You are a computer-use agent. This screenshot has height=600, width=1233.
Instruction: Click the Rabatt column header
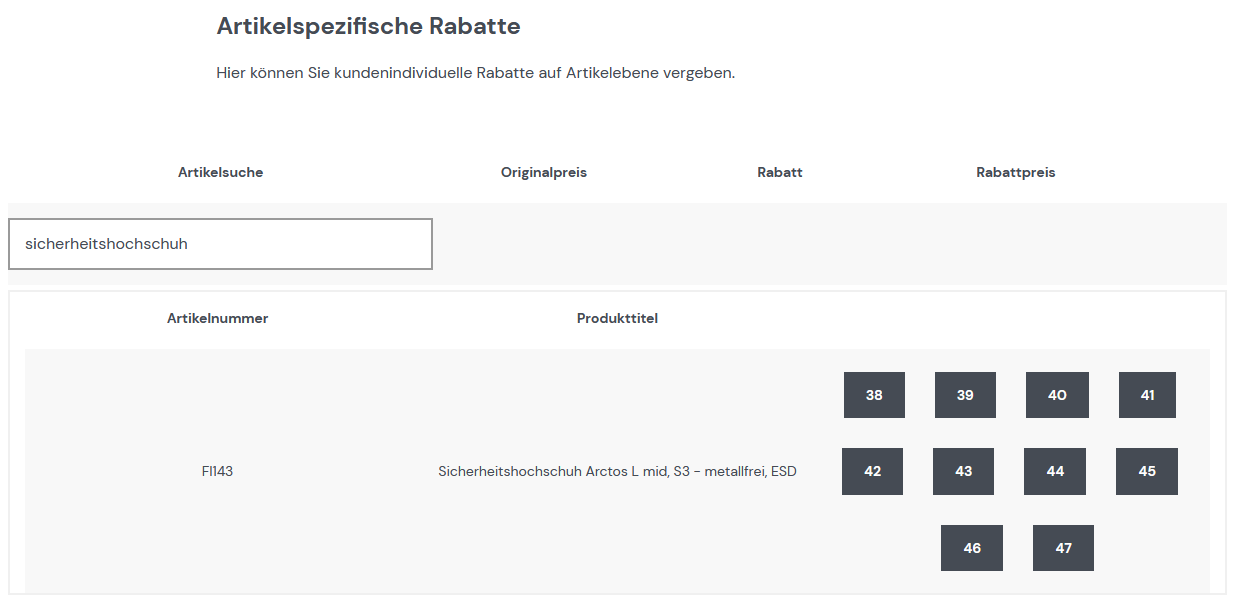point(780,172)
